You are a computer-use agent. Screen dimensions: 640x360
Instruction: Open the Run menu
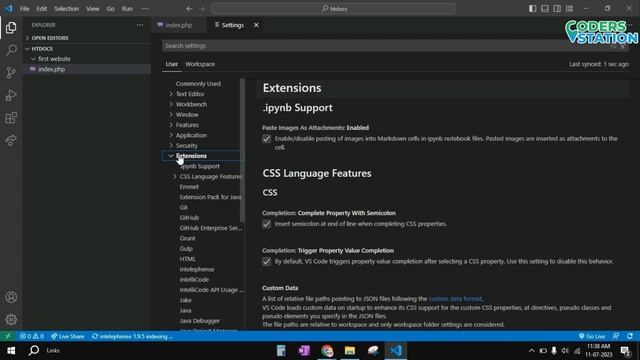[127, 9]
